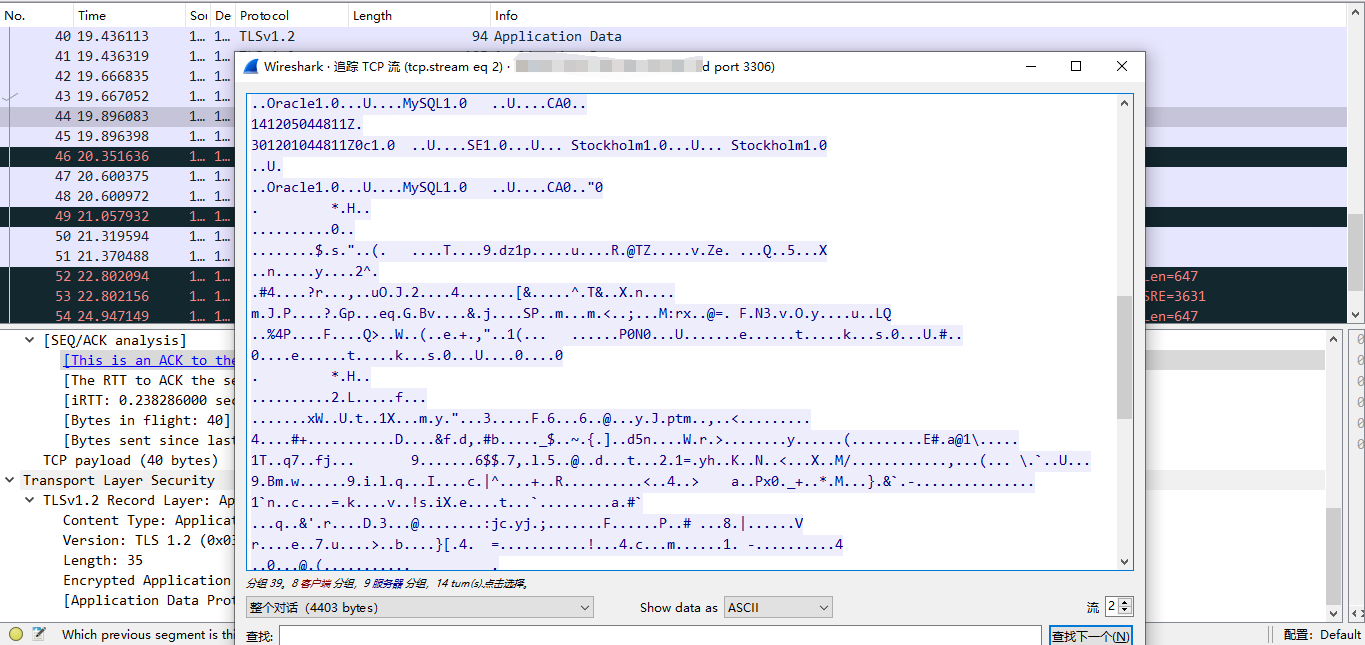The height and width of the screenshot is (645, 1365).
Task: Select packet 42 at time 19.666835
Action: pos(118,76)
